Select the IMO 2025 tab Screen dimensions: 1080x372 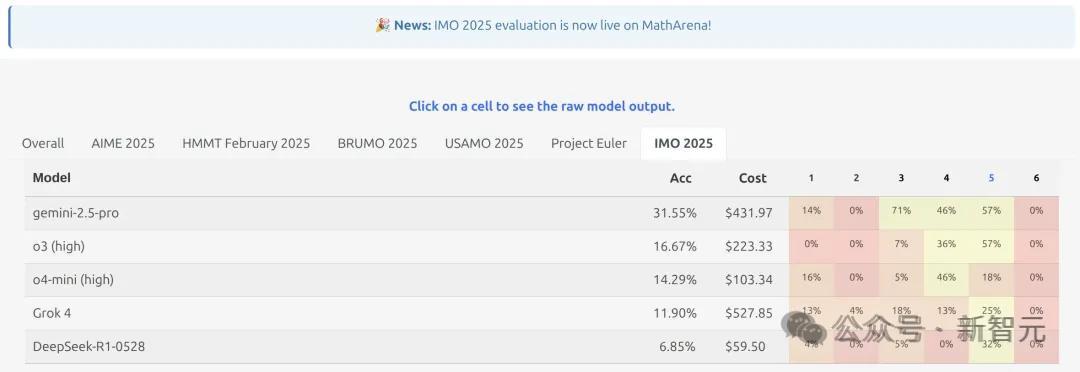[683, 143]
